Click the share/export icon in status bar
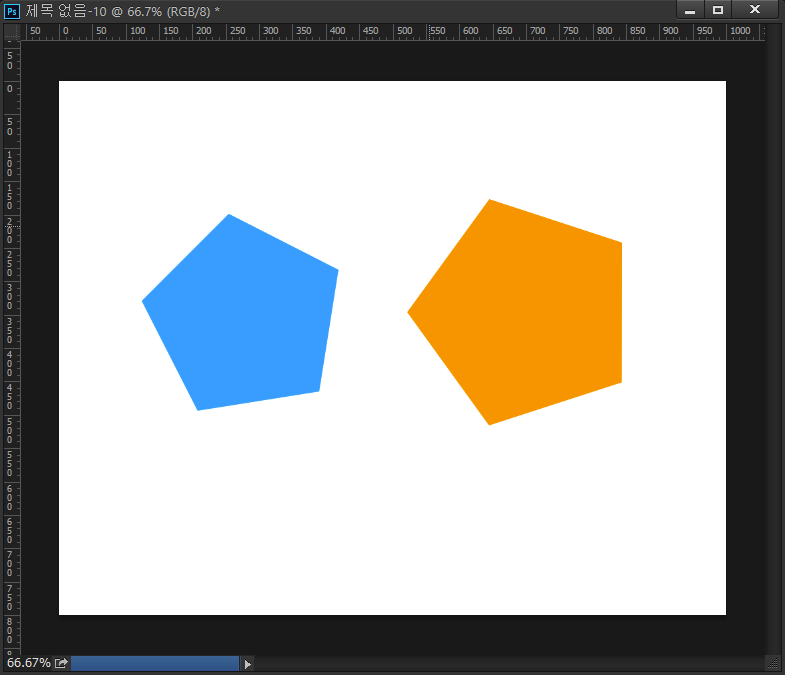 pos(61,663)
